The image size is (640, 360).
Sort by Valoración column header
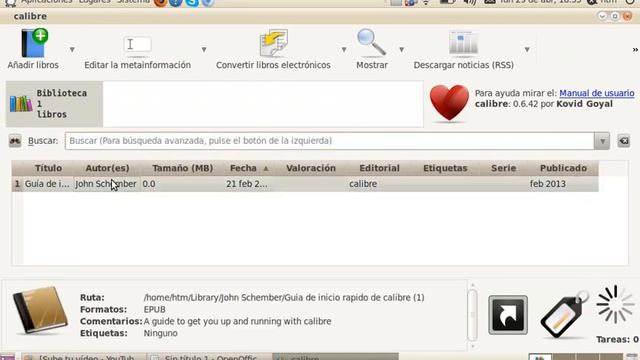(x=311, y=168)
